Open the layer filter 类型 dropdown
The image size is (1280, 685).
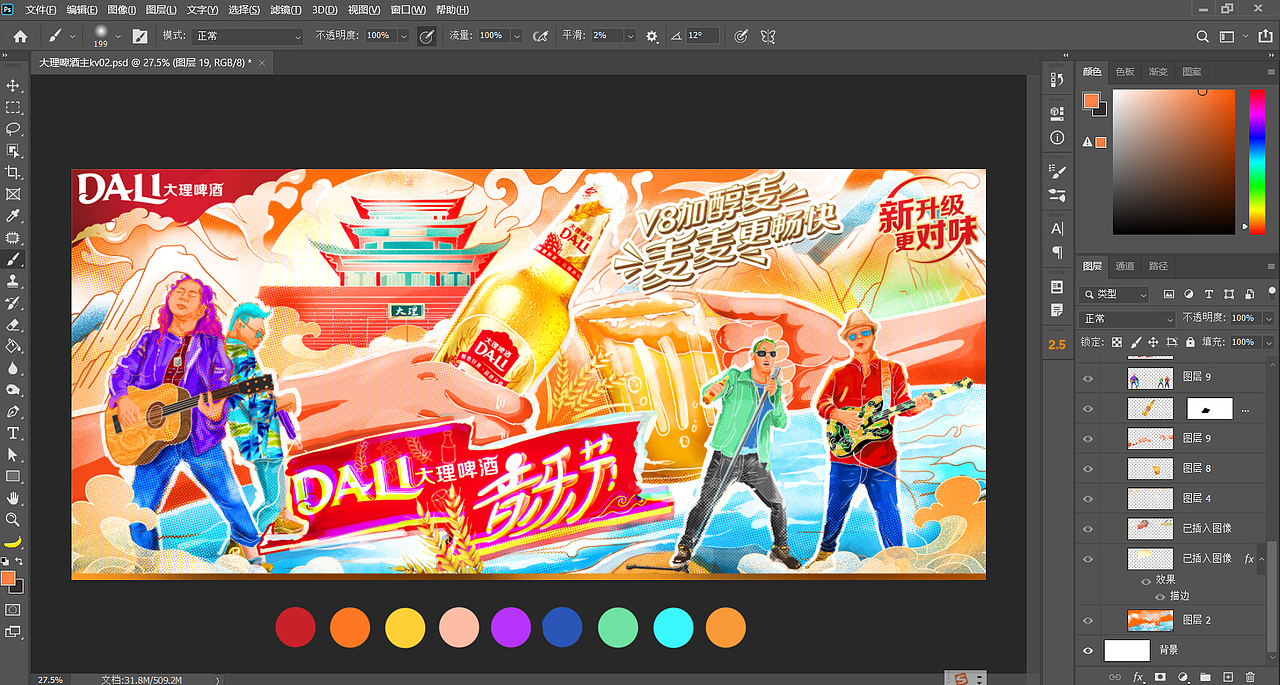1115,295
